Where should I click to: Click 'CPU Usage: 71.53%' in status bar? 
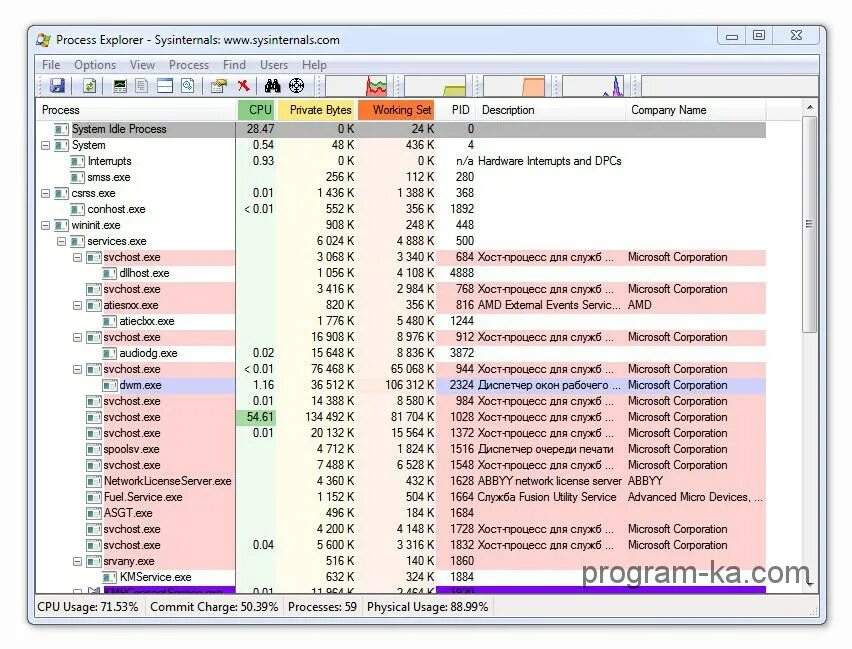pos(88,607)
